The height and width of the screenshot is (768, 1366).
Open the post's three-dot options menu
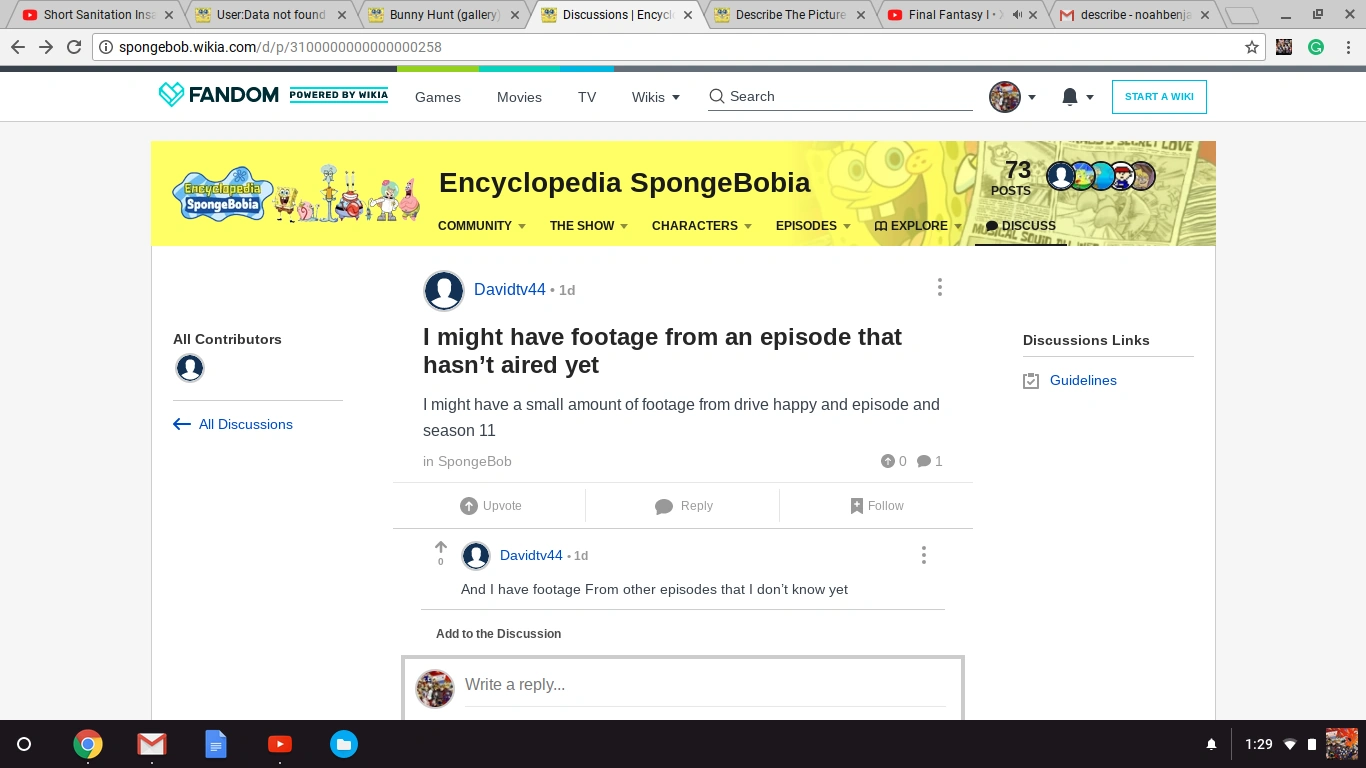[939, 288]
